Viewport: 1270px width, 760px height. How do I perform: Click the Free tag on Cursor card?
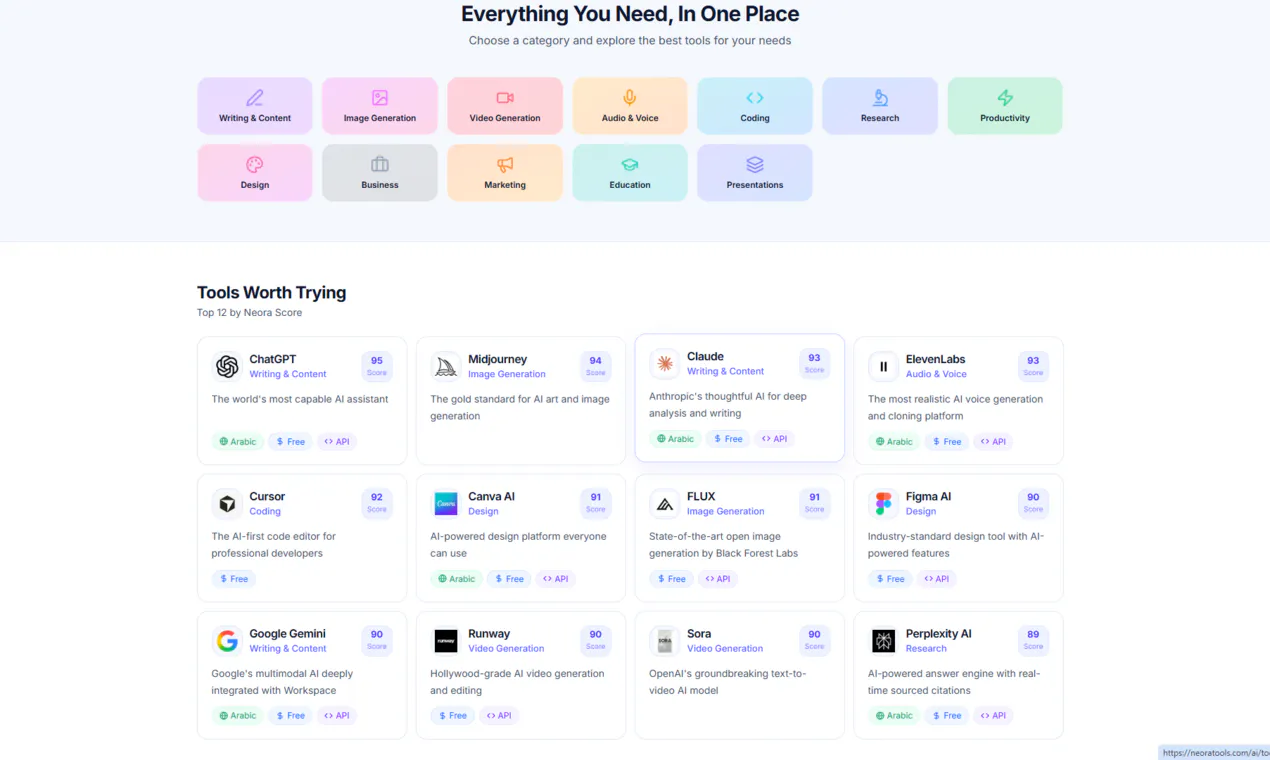[x=234, y=578]
